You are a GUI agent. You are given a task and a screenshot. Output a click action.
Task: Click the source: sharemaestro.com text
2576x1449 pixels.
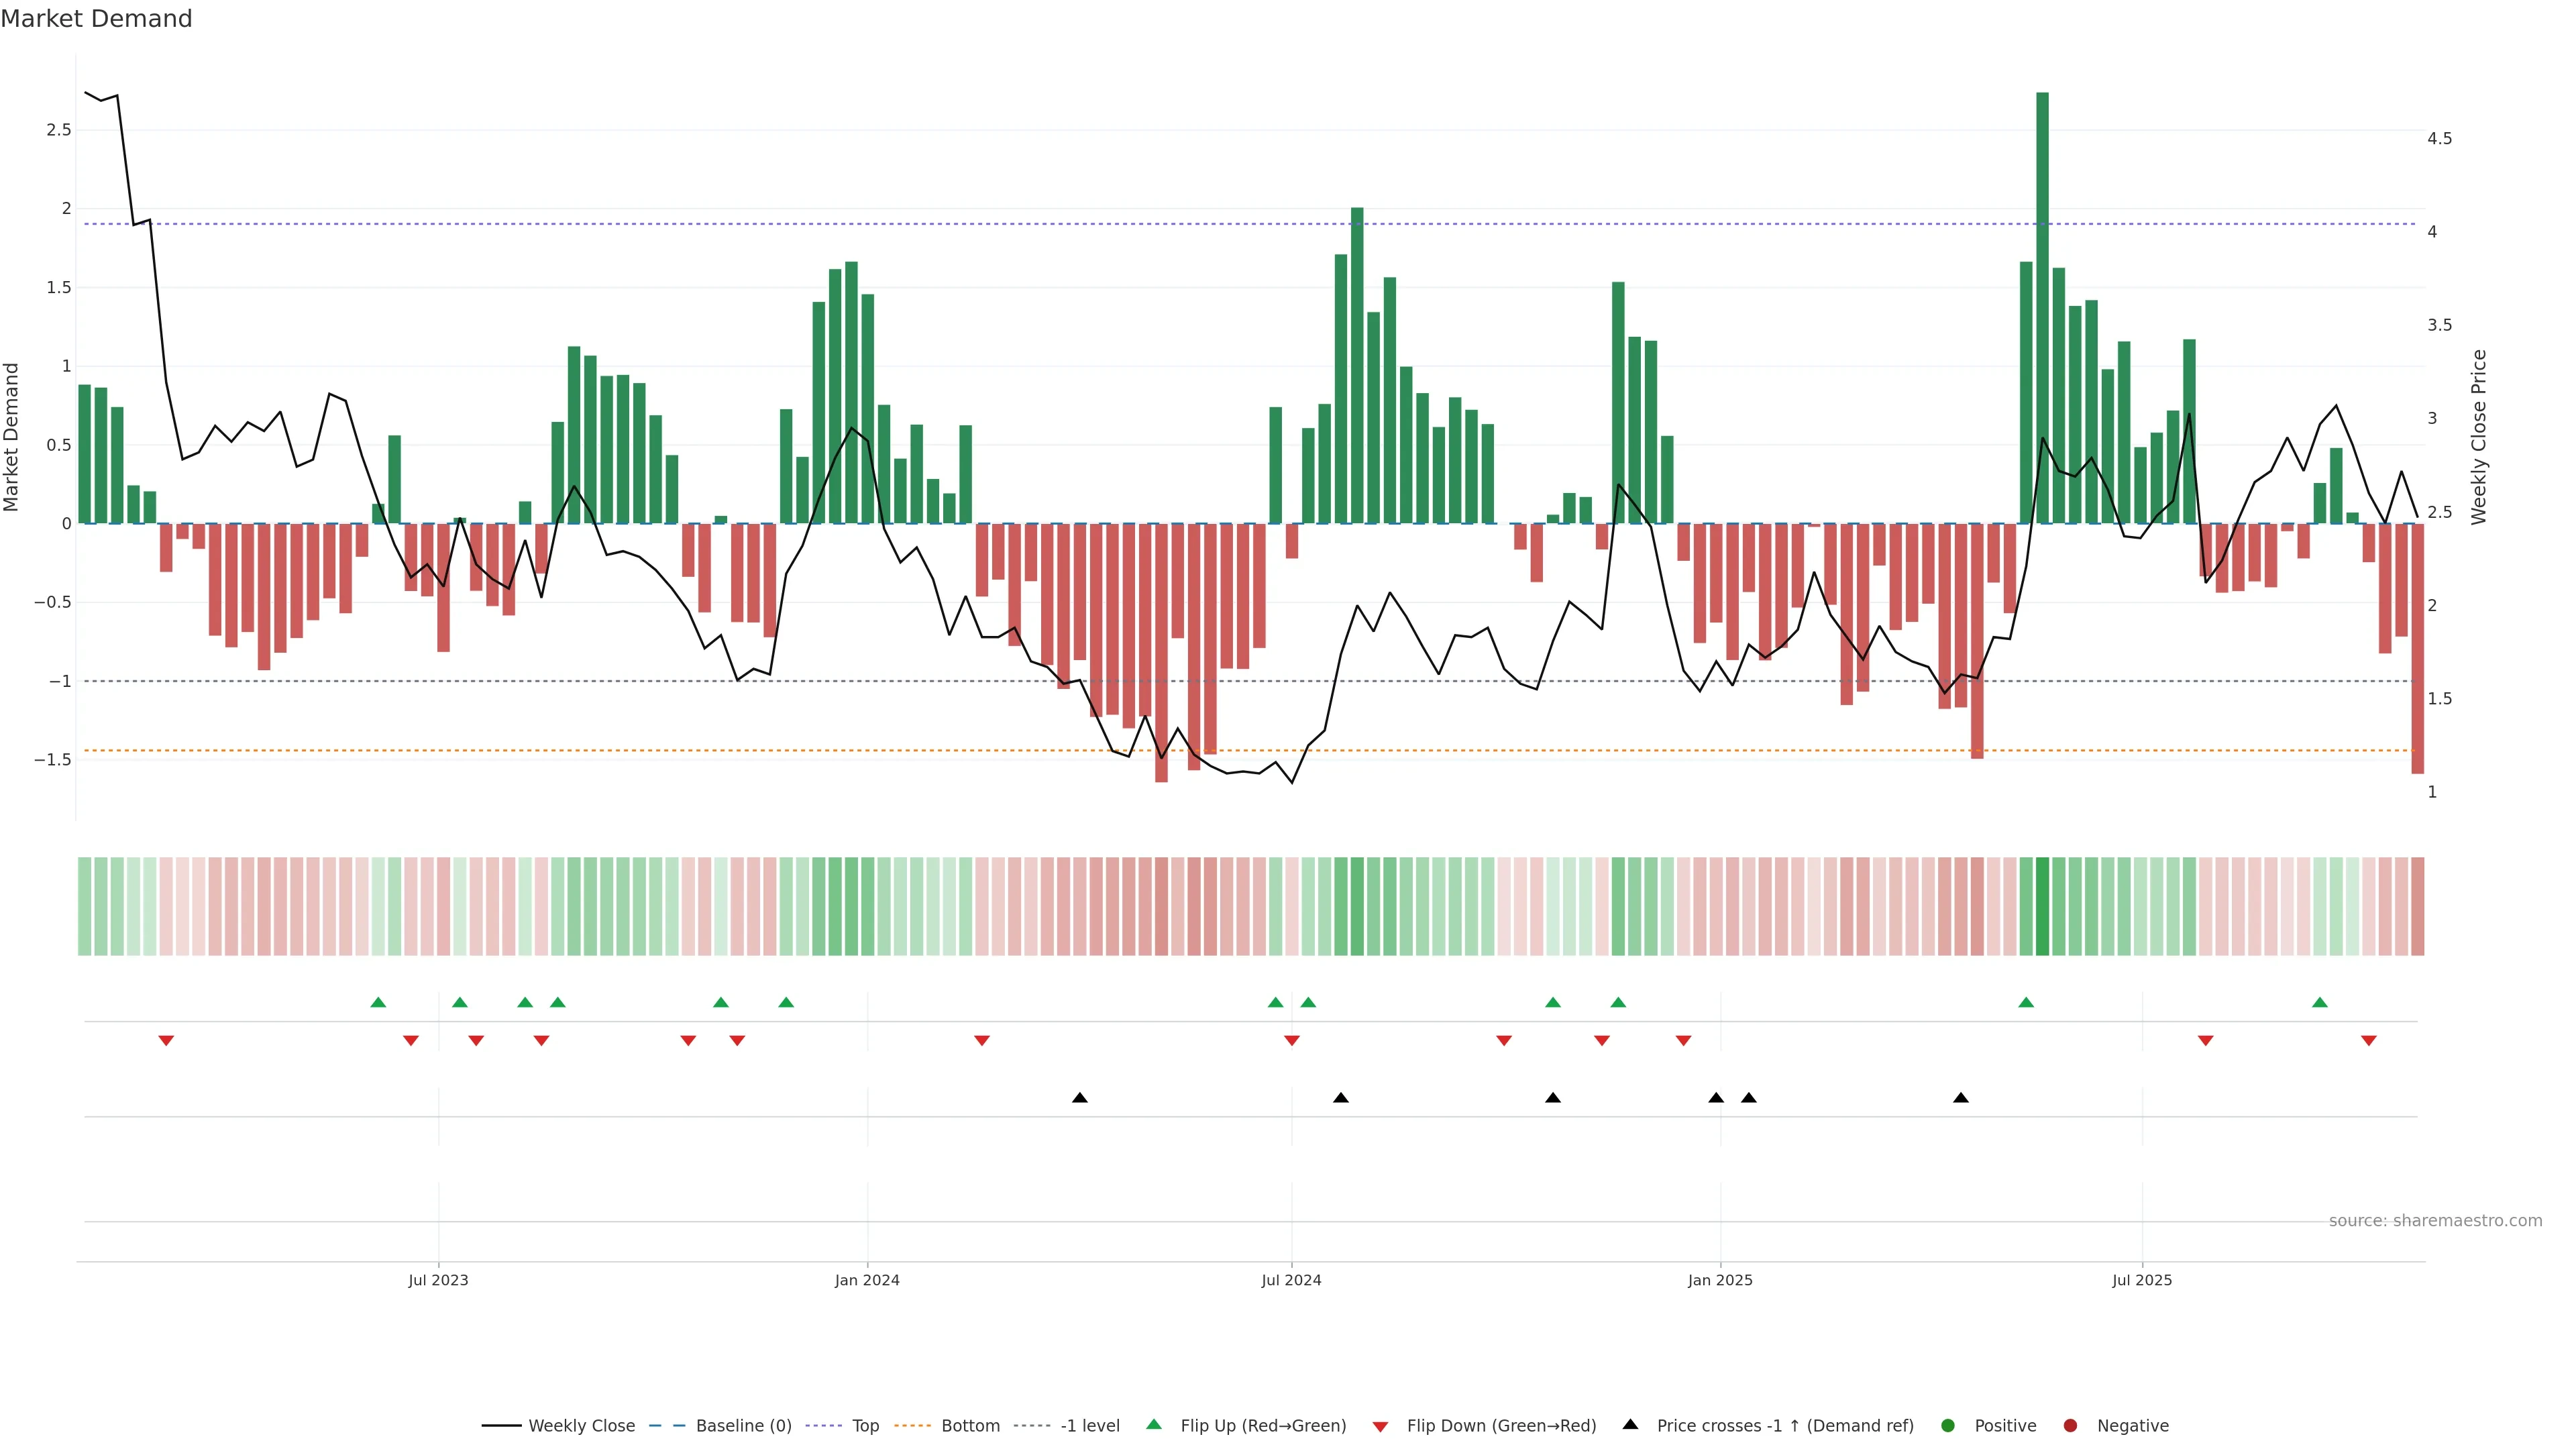pyautogui.click(x=2435, y=1221)
